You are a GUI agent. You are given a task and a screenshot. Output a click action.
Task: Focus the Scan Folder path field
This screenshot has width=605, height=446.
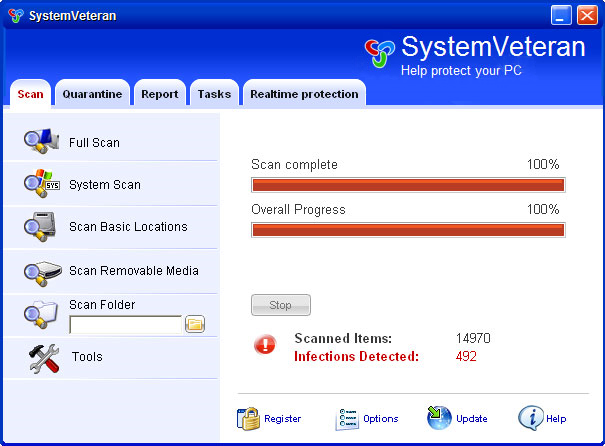point(125,324)
